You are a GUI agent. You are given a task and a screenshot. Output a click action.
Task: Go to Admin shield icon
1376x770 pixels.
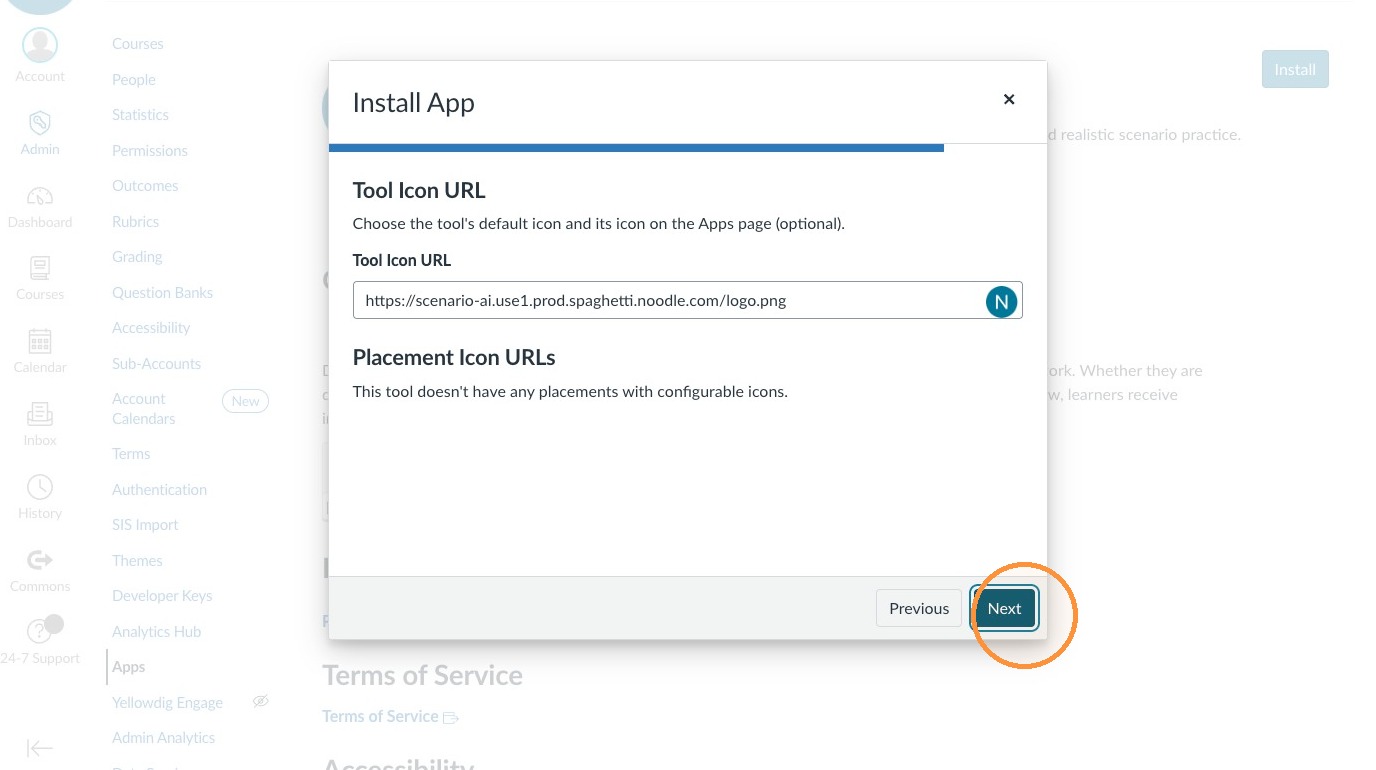coord(40,123)
